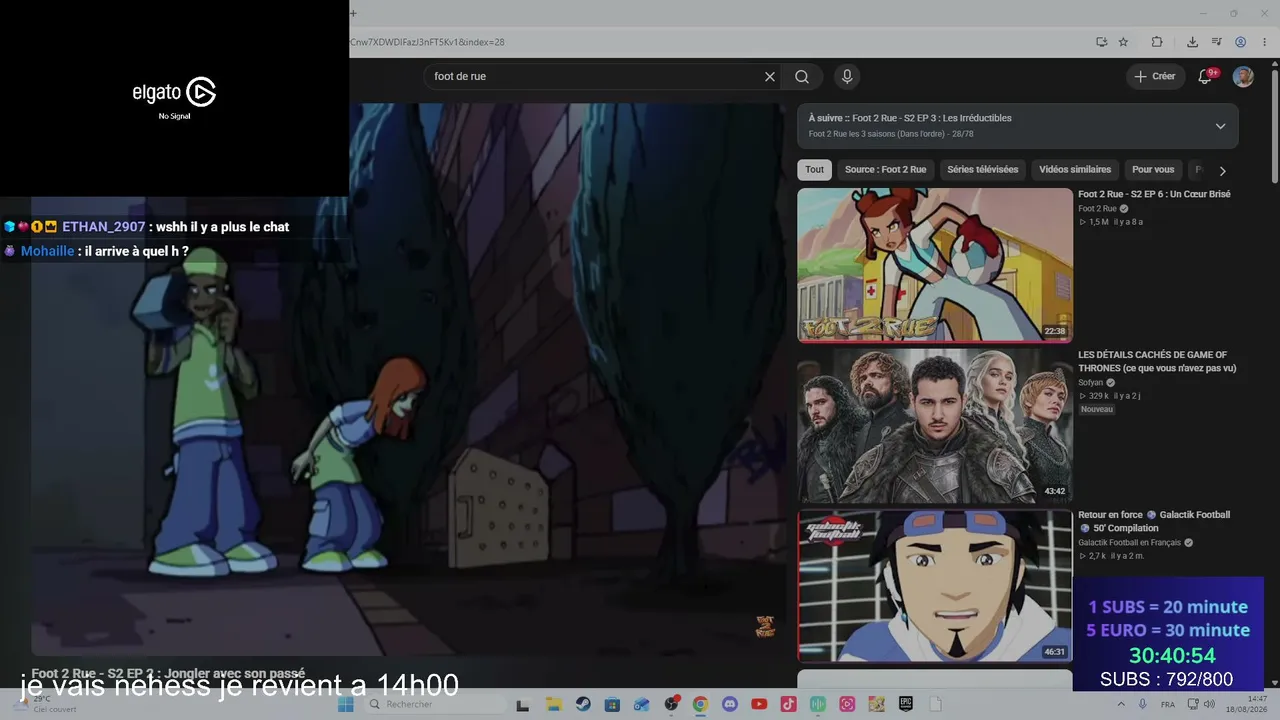Screen dimensions: 1280x720
Task: Start voice search with the microphone
Action: coord(847,77)
